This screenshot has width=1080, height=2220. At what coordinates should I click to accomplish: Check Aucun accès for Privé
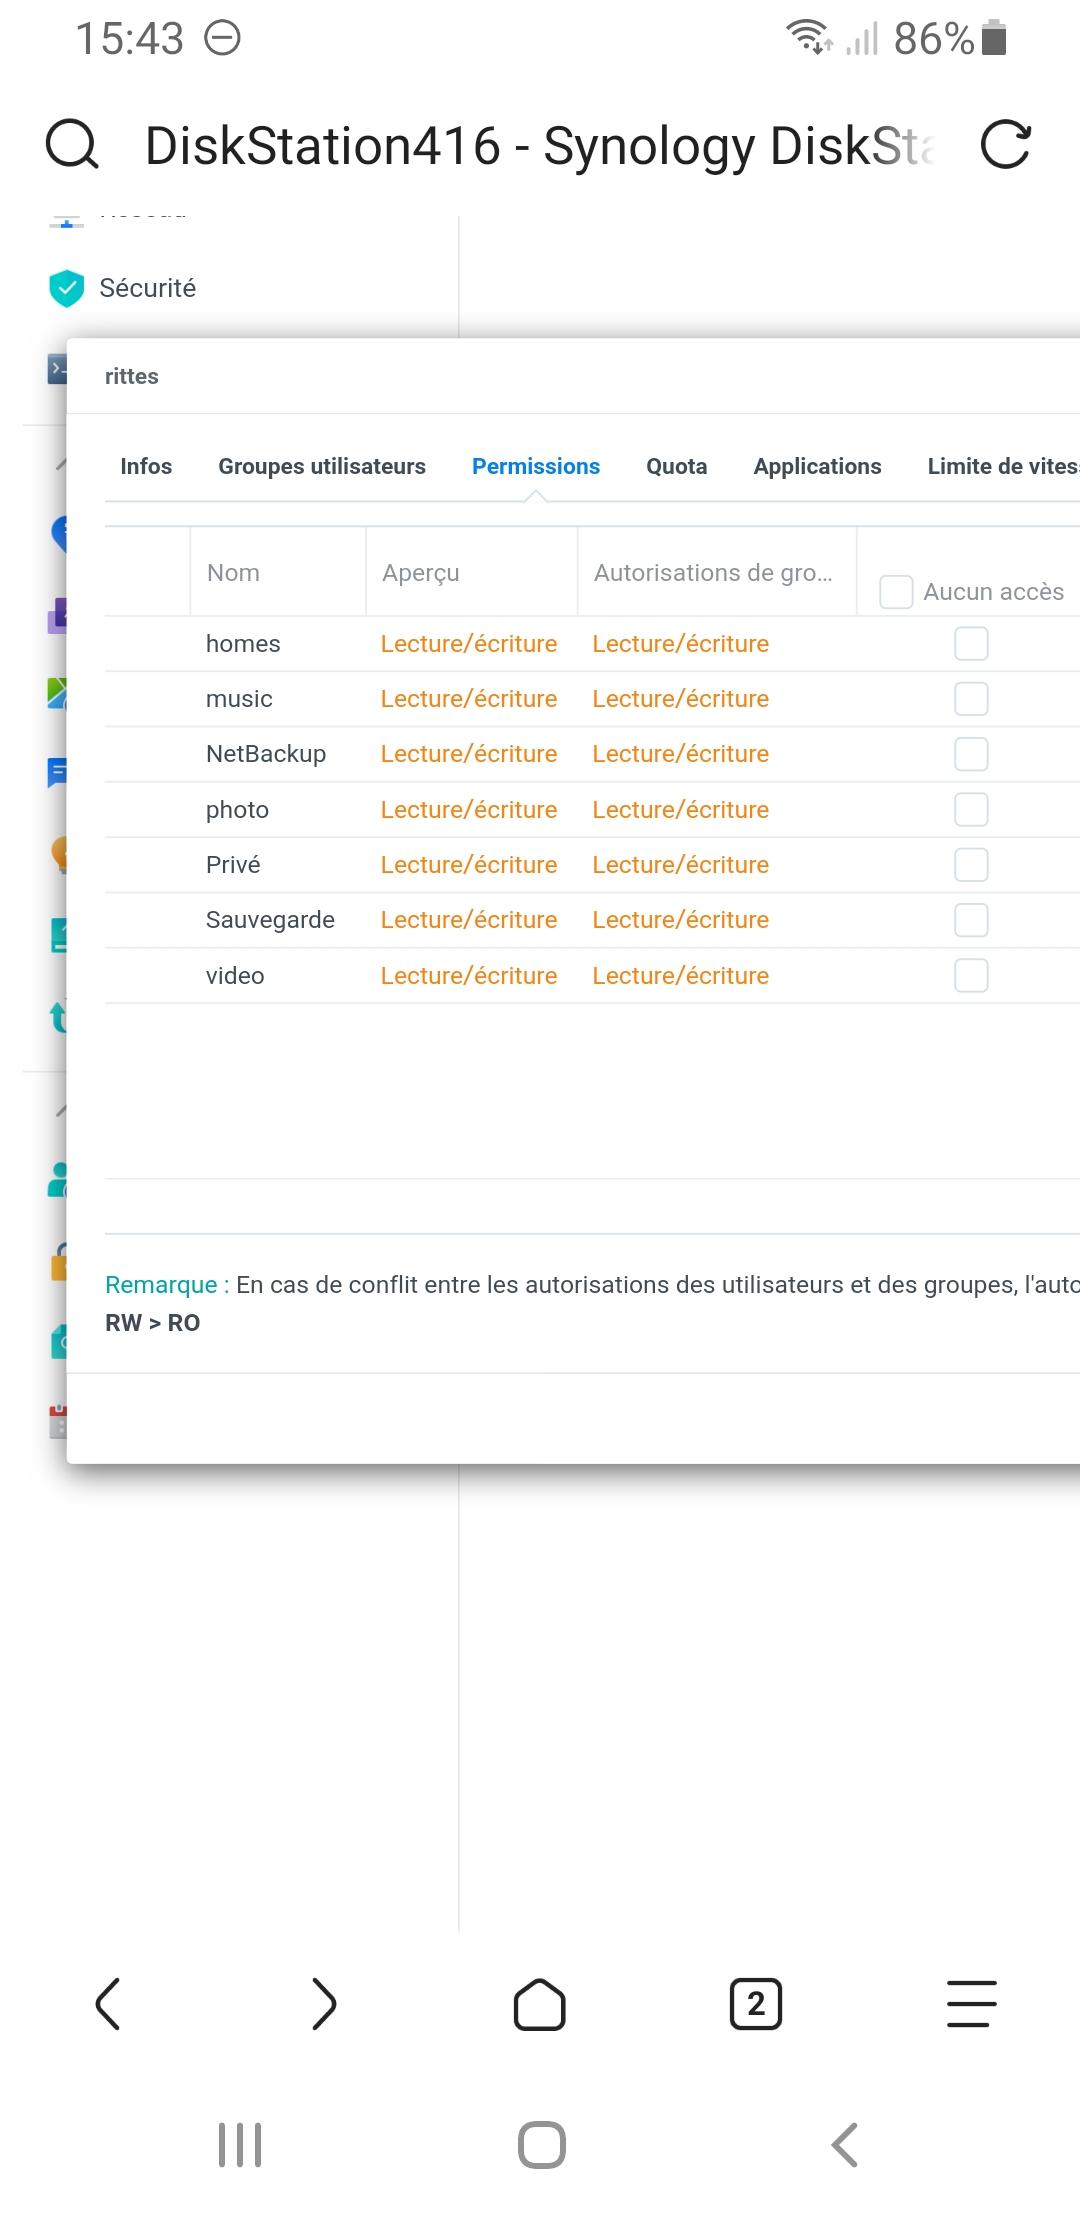971,865
